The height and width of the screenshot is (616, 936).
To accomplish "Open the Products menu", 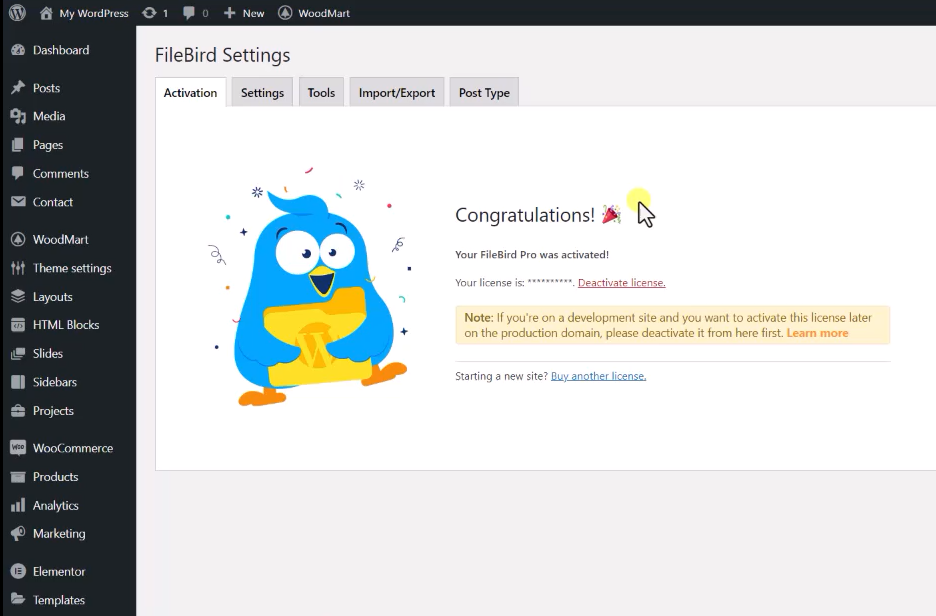I will [x=53, y=477].
